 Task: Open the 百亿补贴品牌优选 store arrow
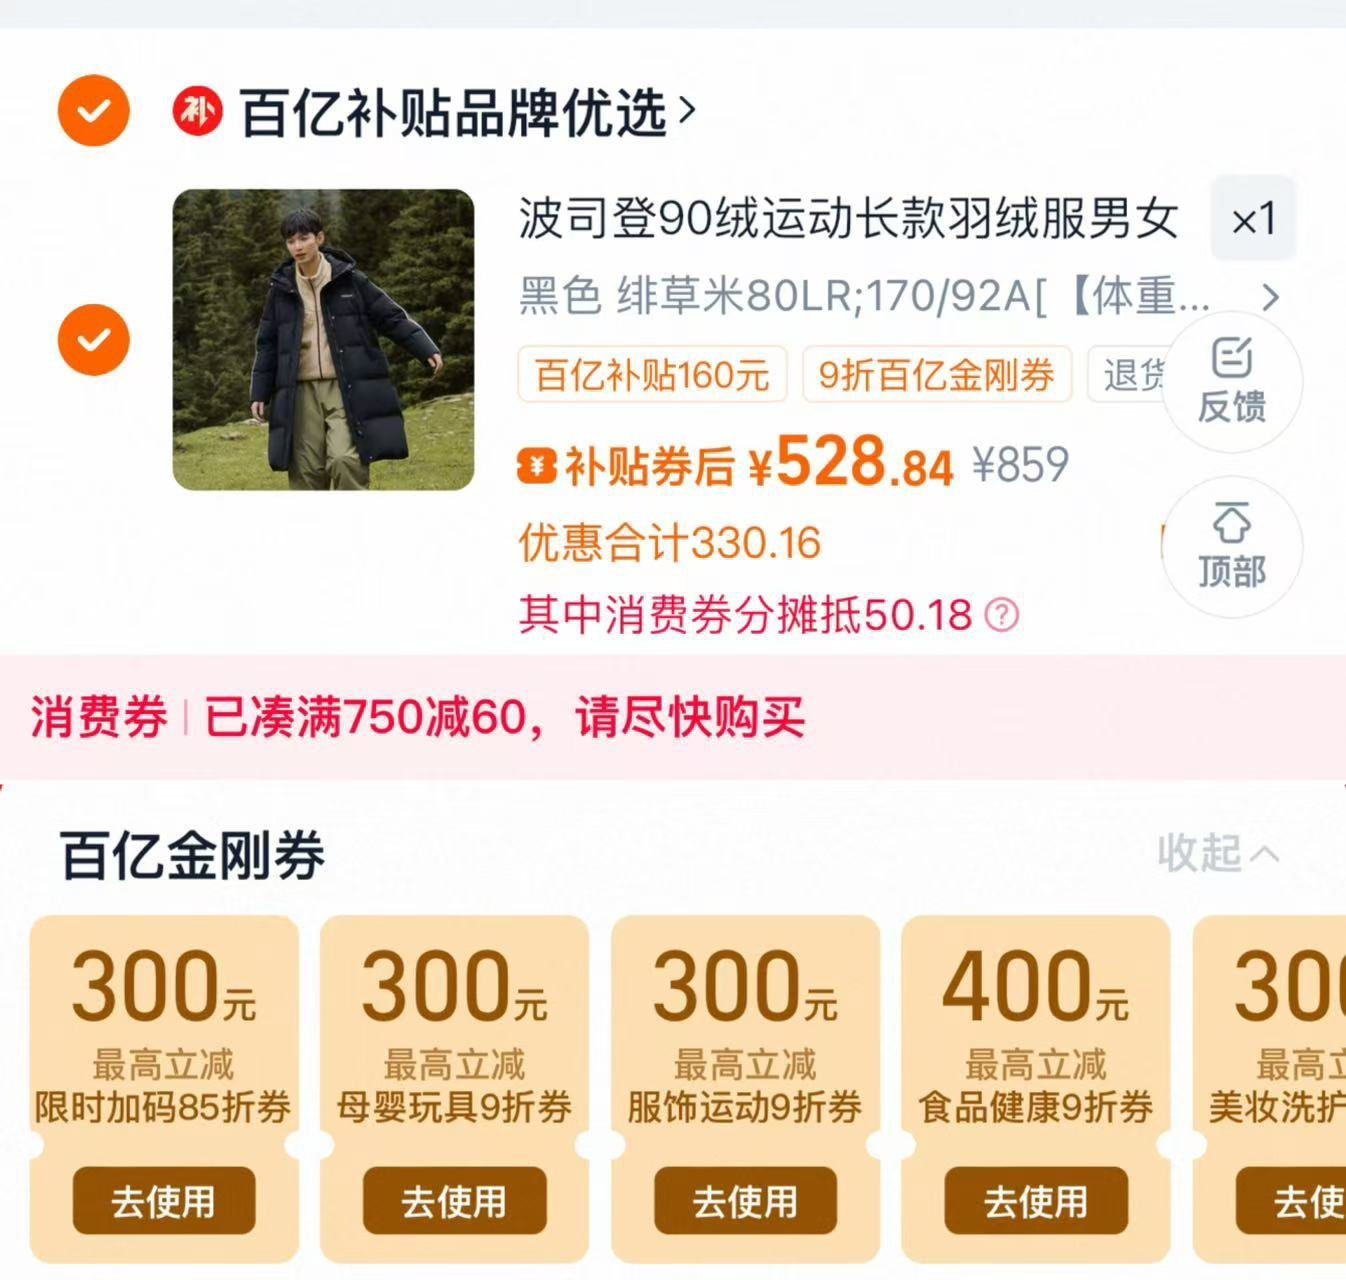point(687,110)
